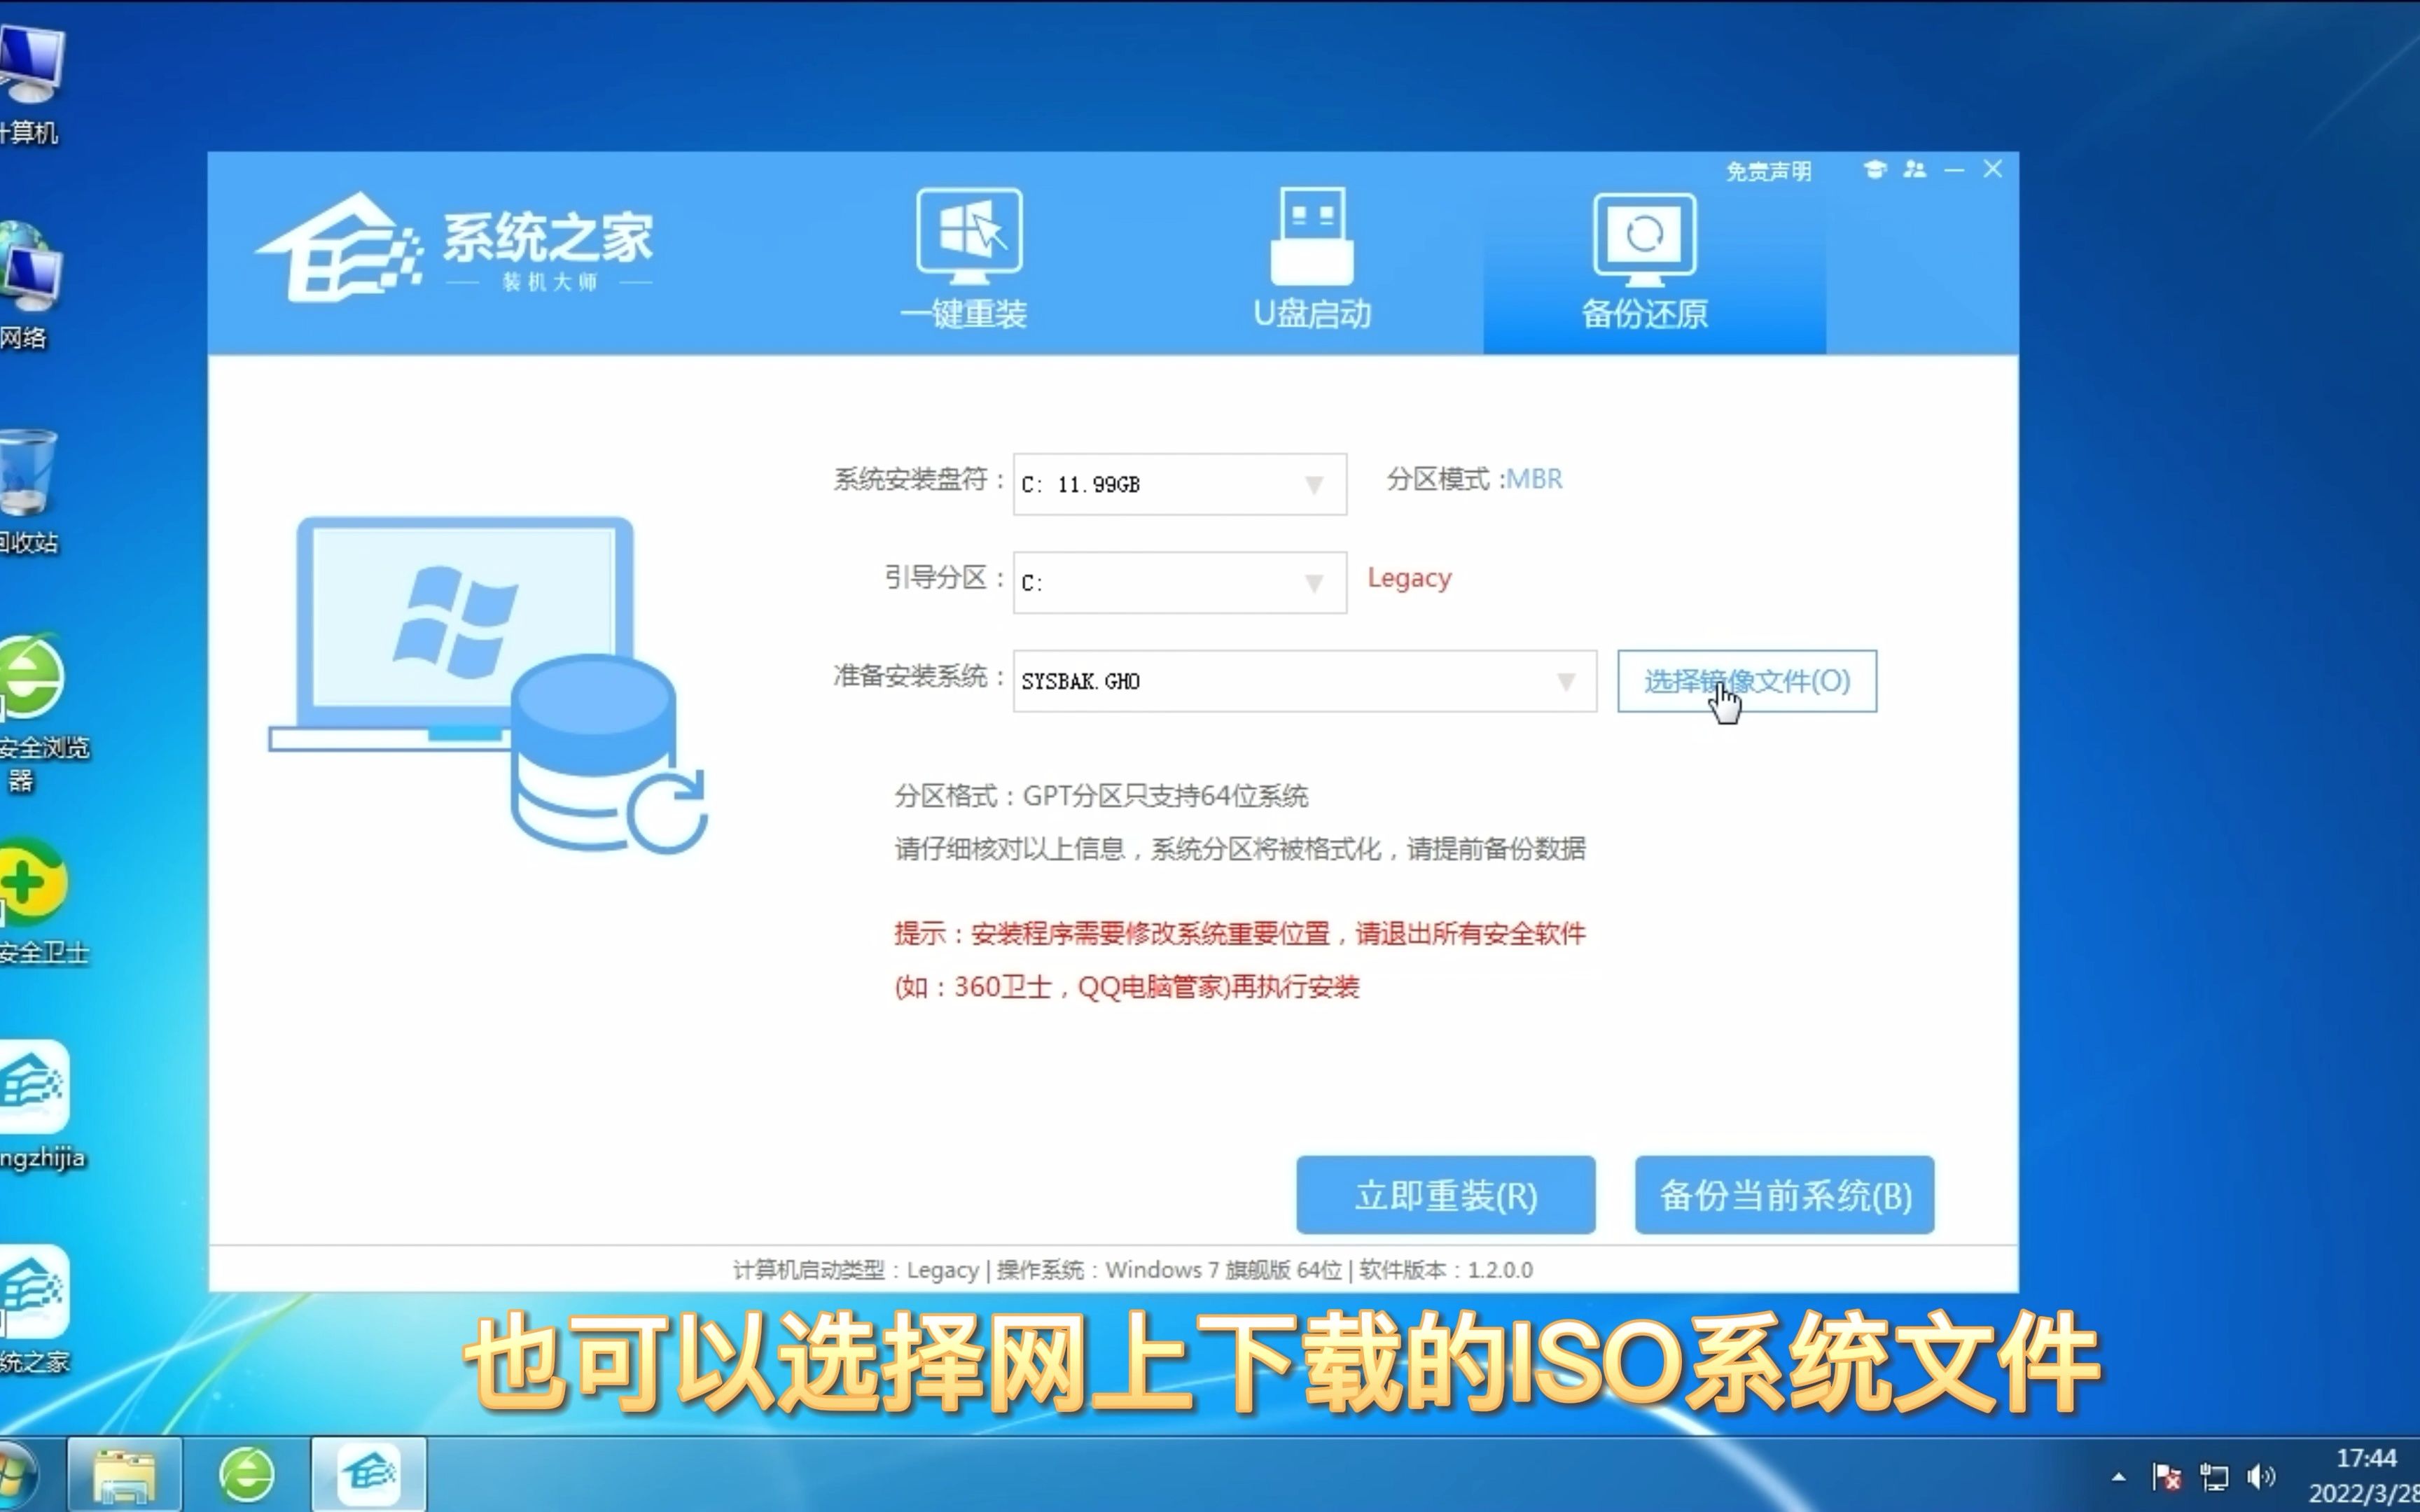
Task: Click the volume speaker tray icon
Action: pos(2260,1476)
